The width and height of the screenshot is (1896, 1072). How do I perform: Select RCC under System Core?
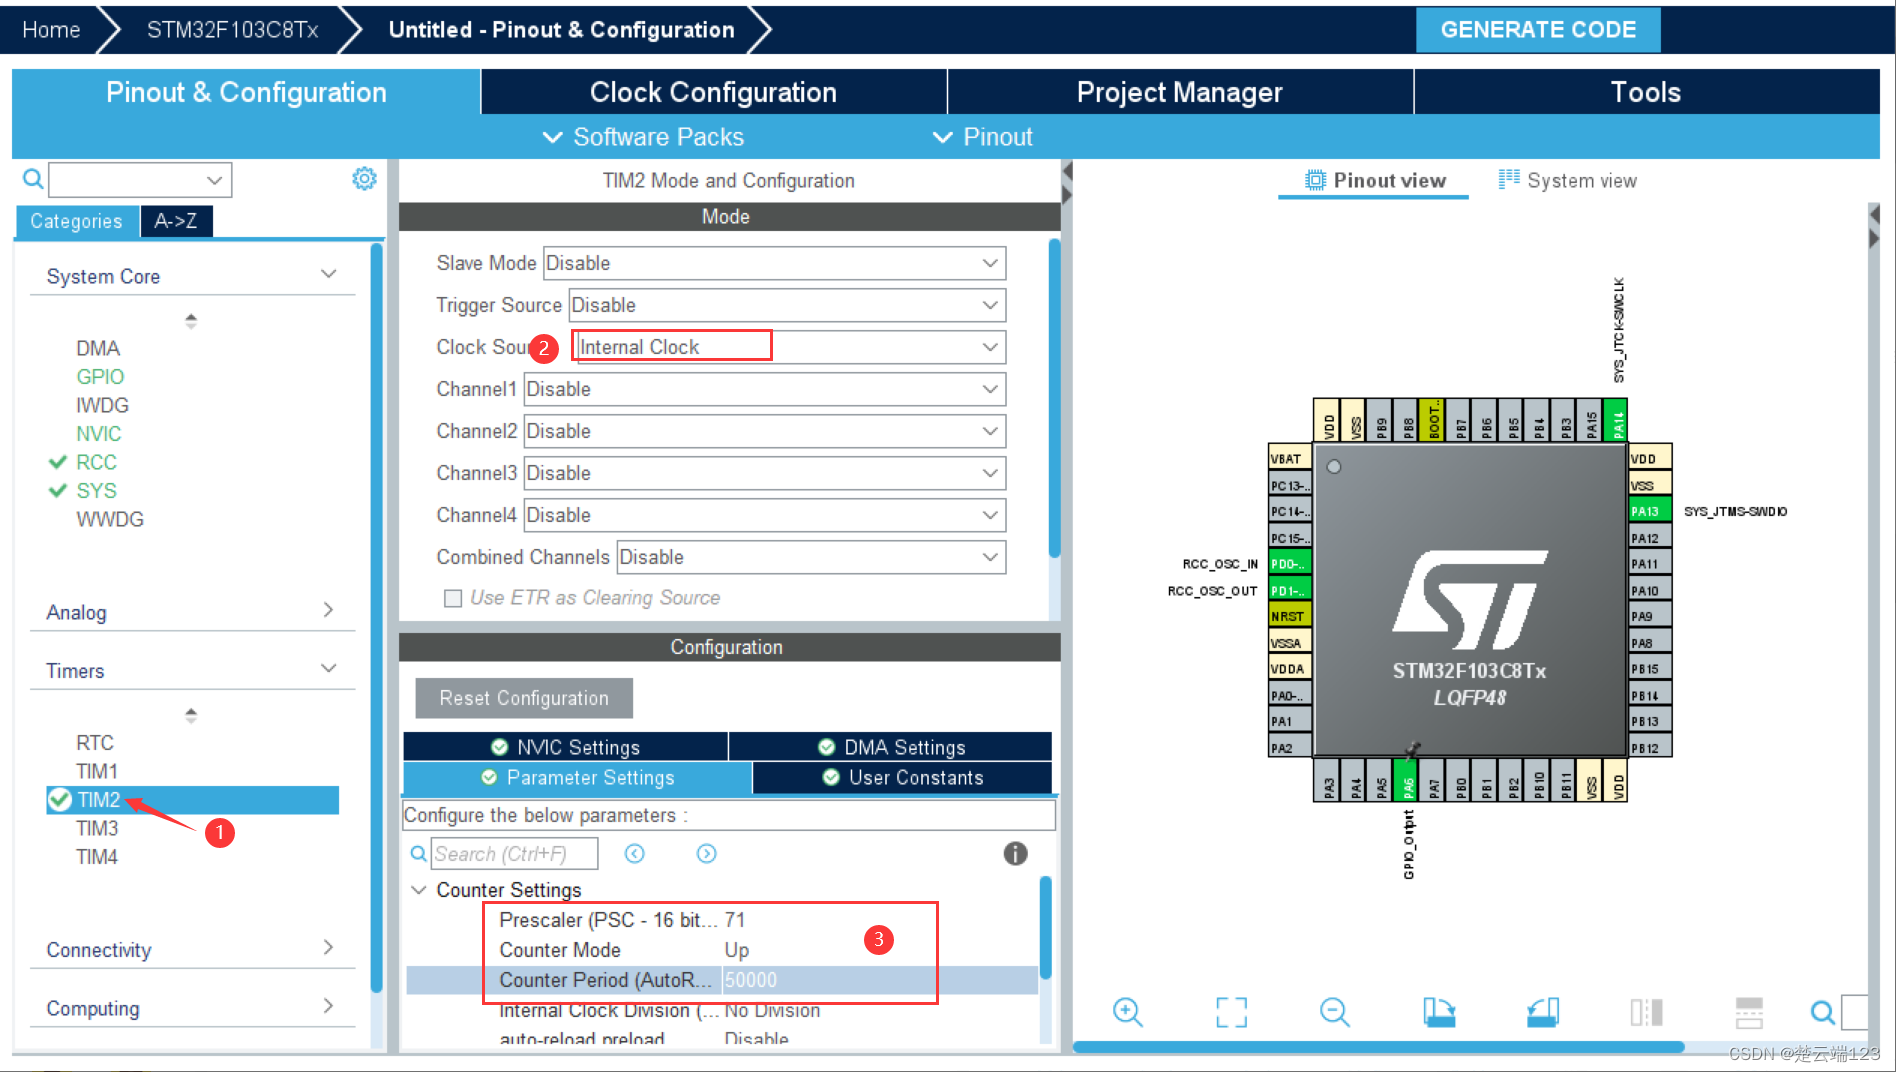[x=96, y=462]
